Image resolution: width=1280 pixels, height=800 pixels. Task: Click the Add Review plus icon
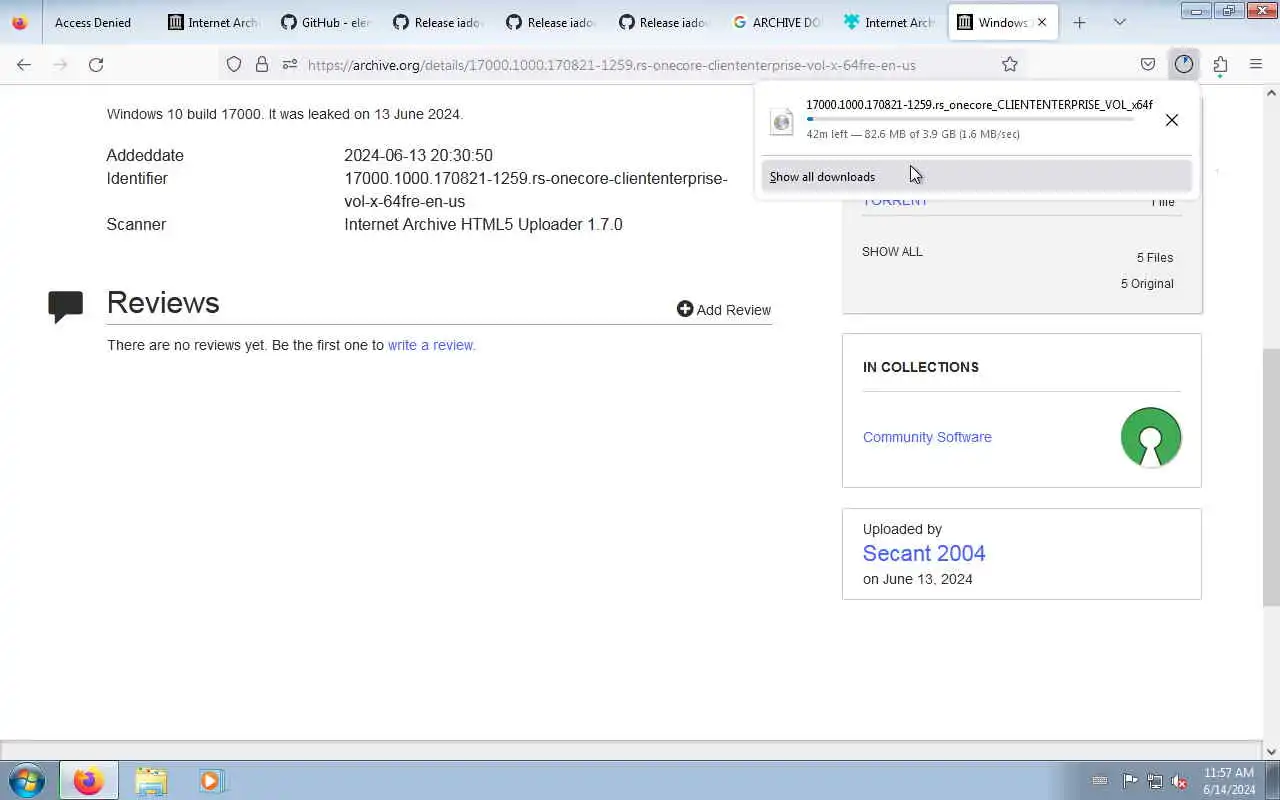pyautogui.click(x=685, y=309)
